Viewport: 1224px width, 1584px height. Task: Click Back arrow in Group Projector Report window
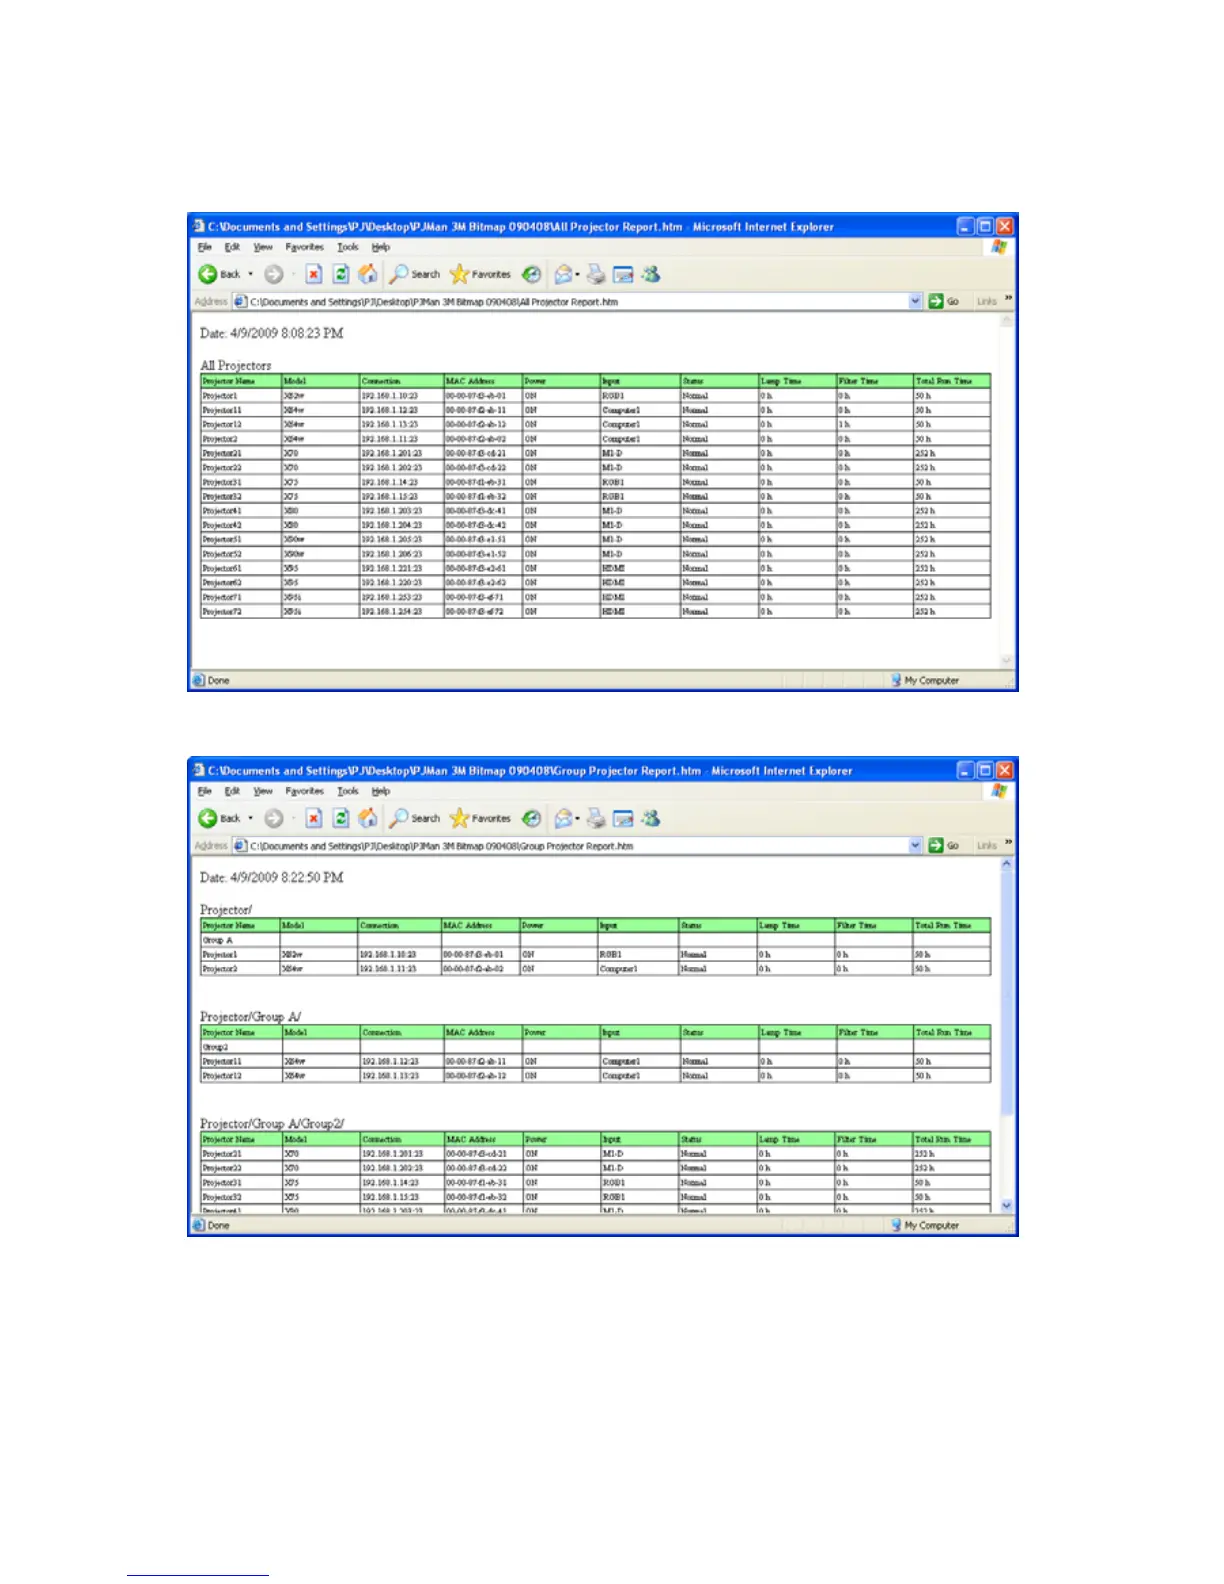point(208,818)
